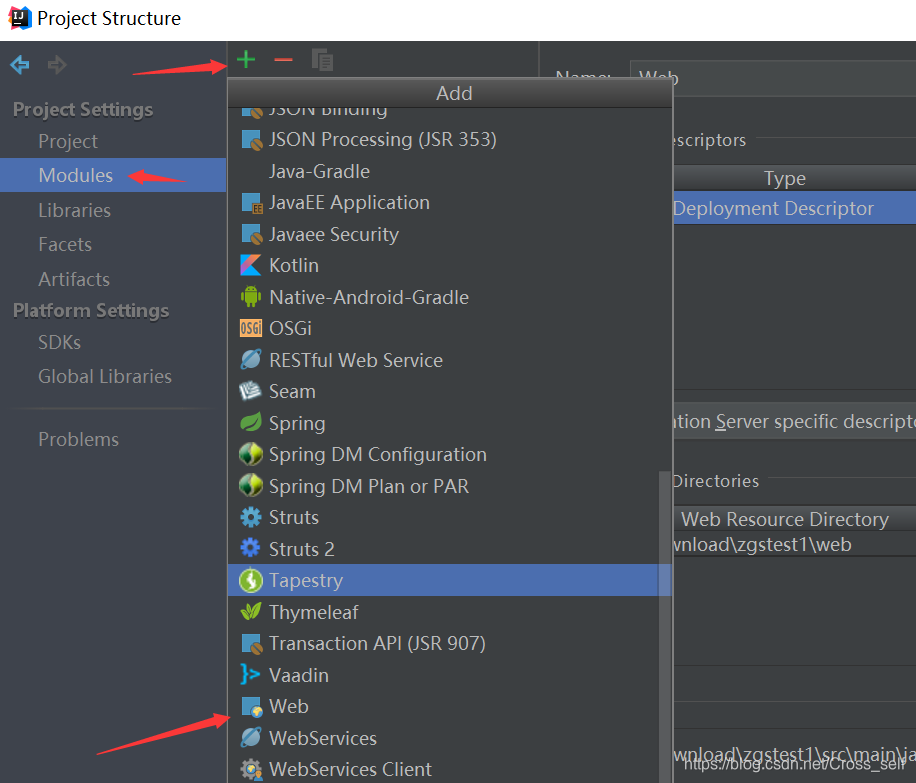Open SDKs under Platform Settings
The width and height of the screenshot is (916, 783).
[x=59, y=342]
